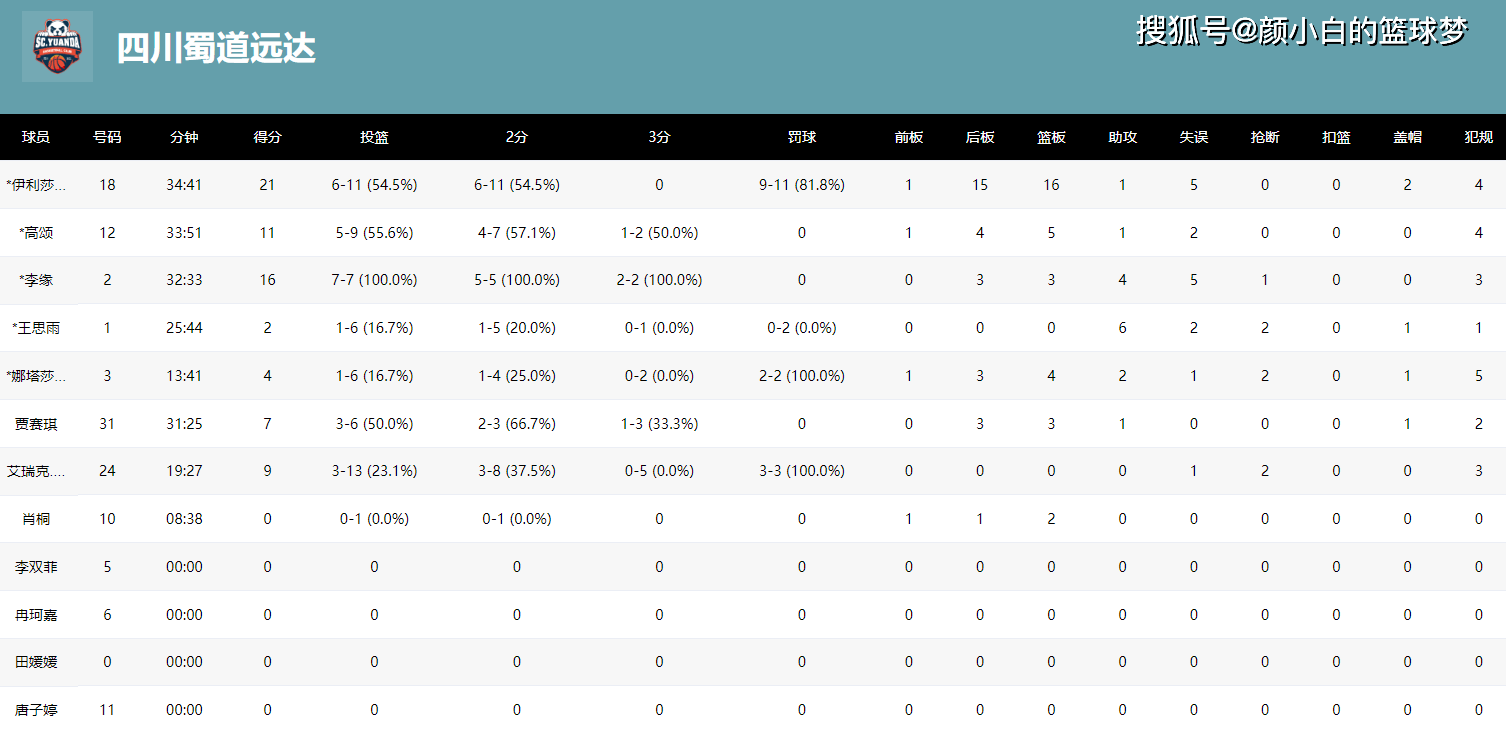1506x731 pixels.
Task: Click 李缘's 7-7 (100.0%) field goal cell
Action: click(x=374, y=280)
